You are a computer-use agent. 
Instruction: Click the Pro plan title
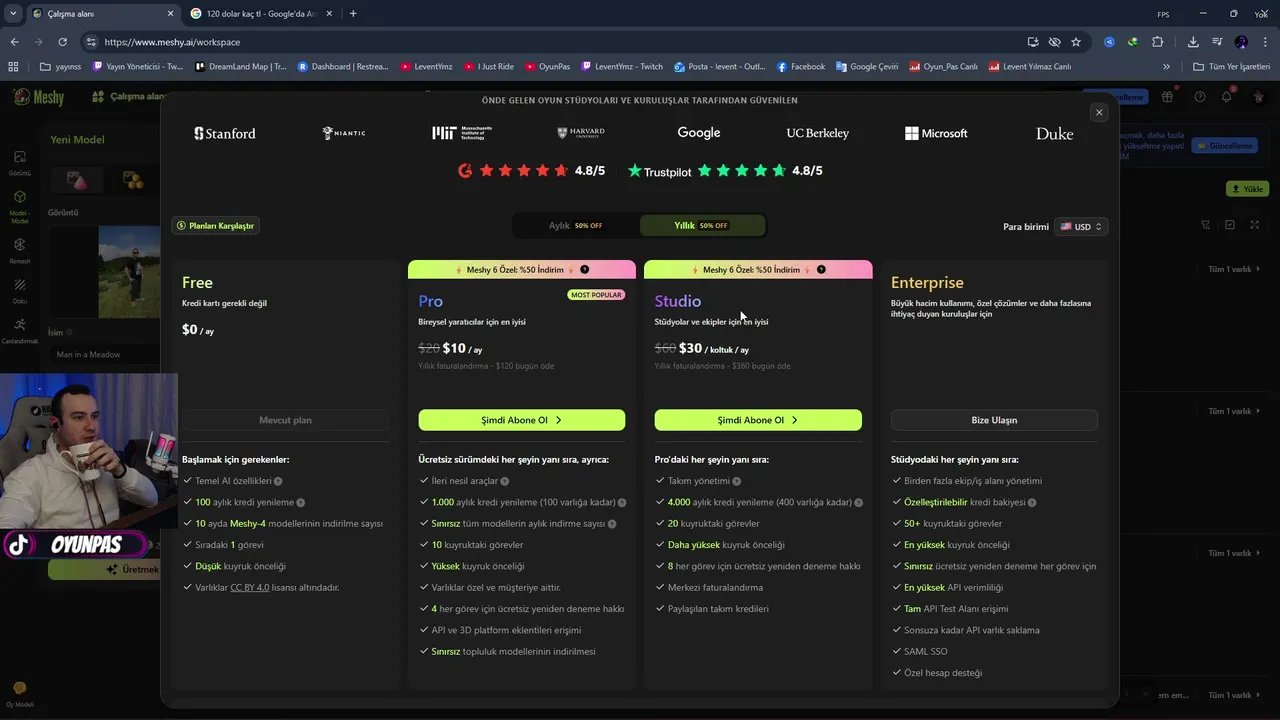pyautogui.click(x=431, y=301)
